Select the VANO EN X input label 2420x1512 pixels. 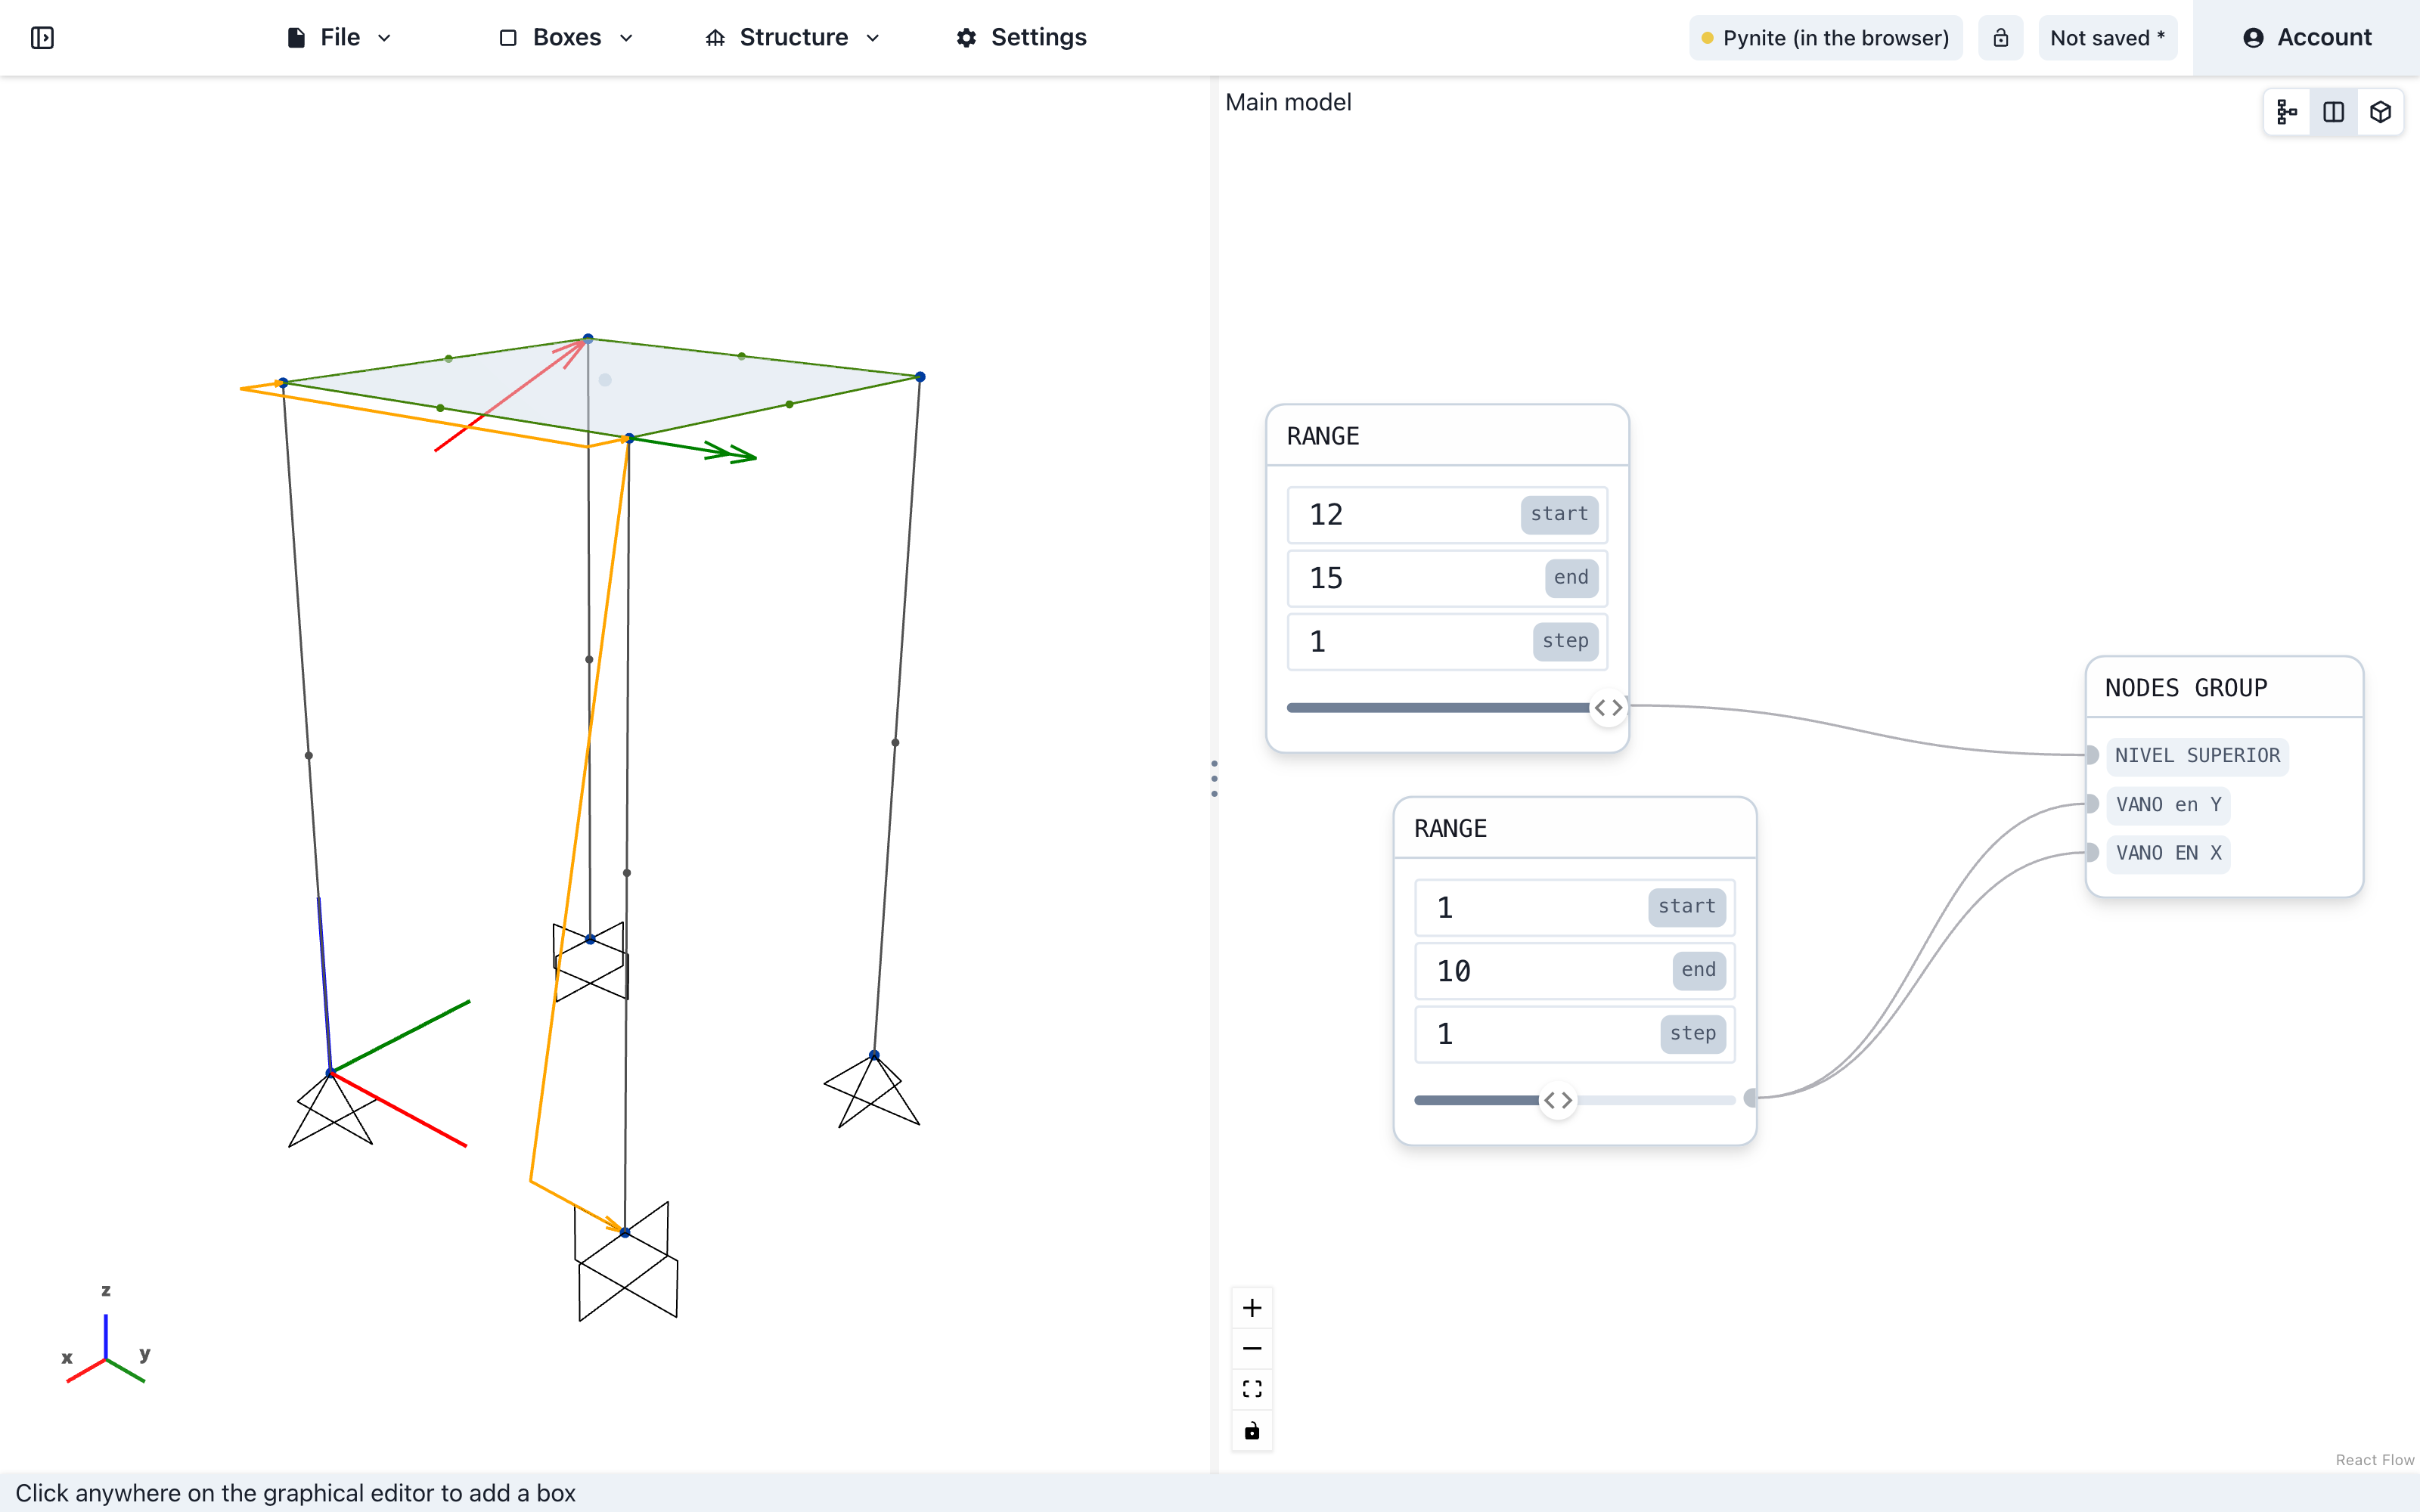2168,853
